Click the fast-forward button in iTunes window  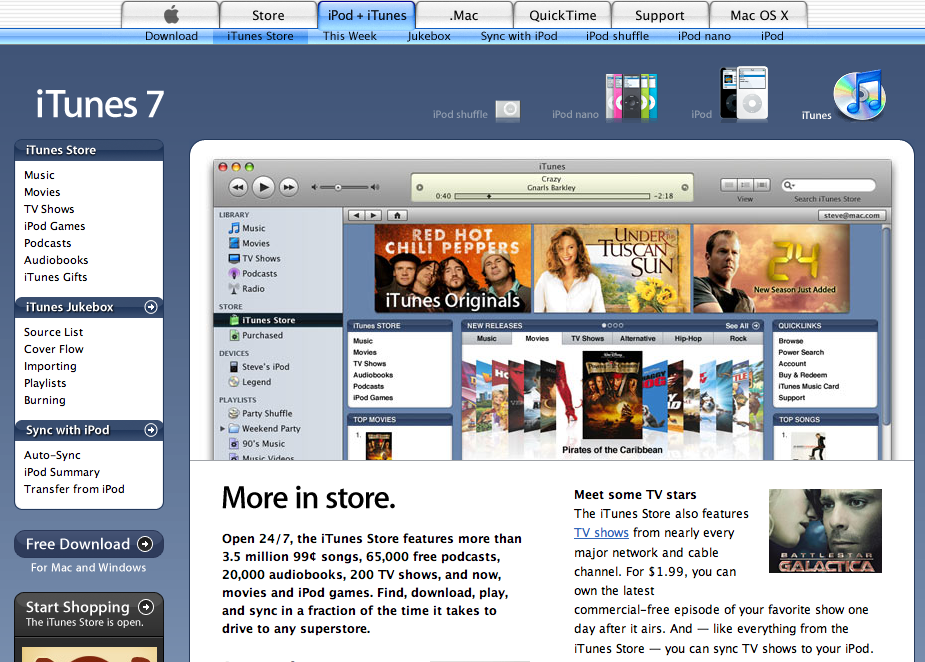[288, 188]
